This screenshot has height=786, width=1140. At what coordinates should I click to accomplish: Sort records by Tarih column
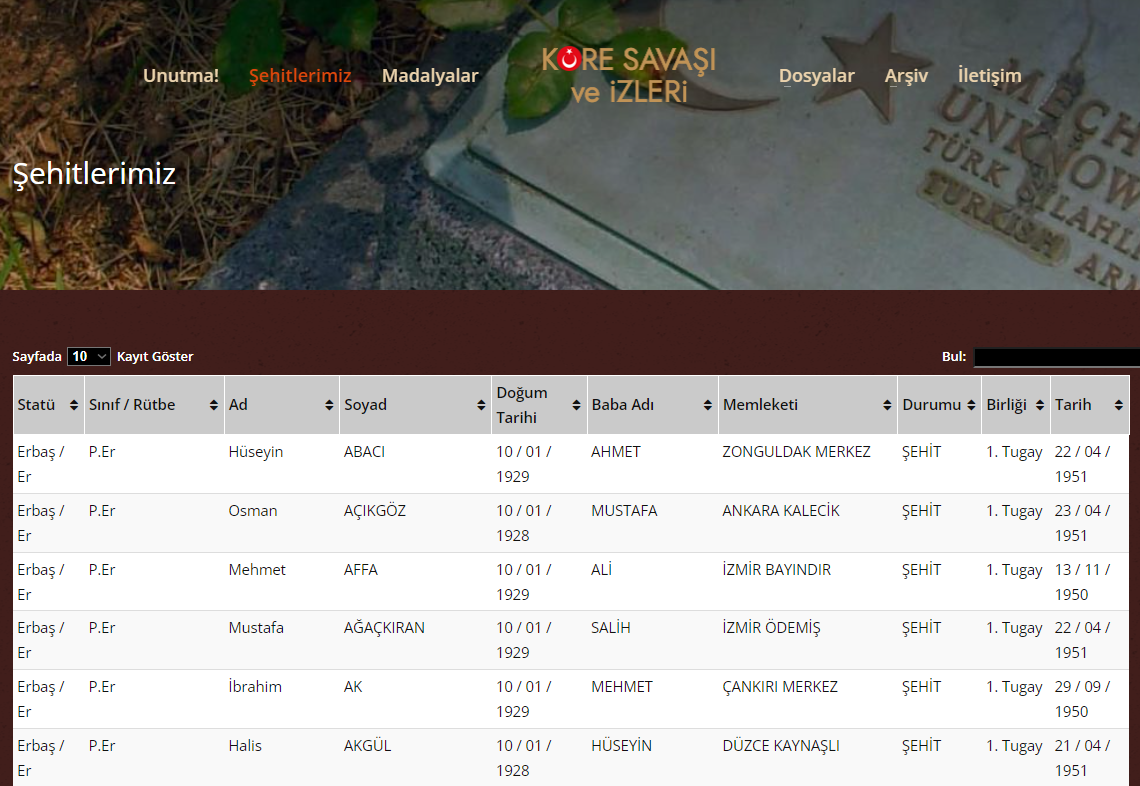(x=1119, y=405)
